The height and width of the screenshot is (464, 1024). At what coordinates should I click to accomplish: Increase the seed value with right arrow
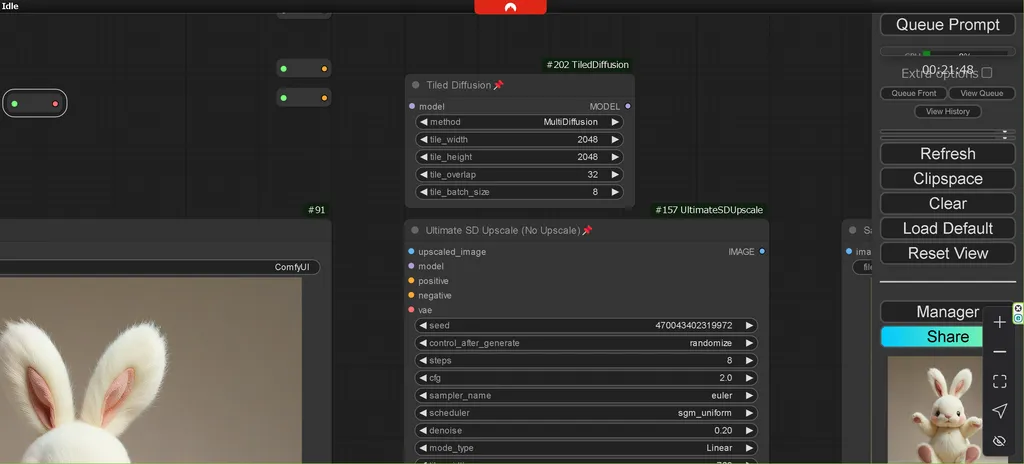click(749, 325)
